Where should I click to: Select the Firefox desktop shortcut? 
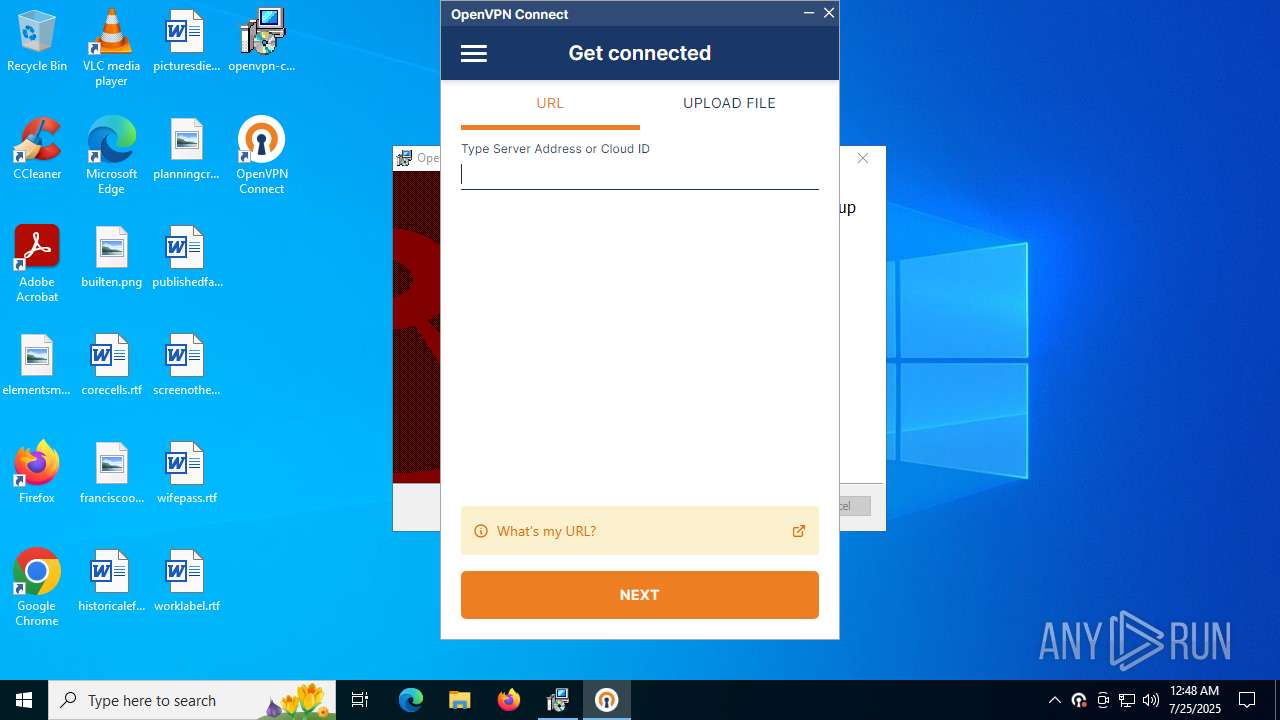coord(37,473)
